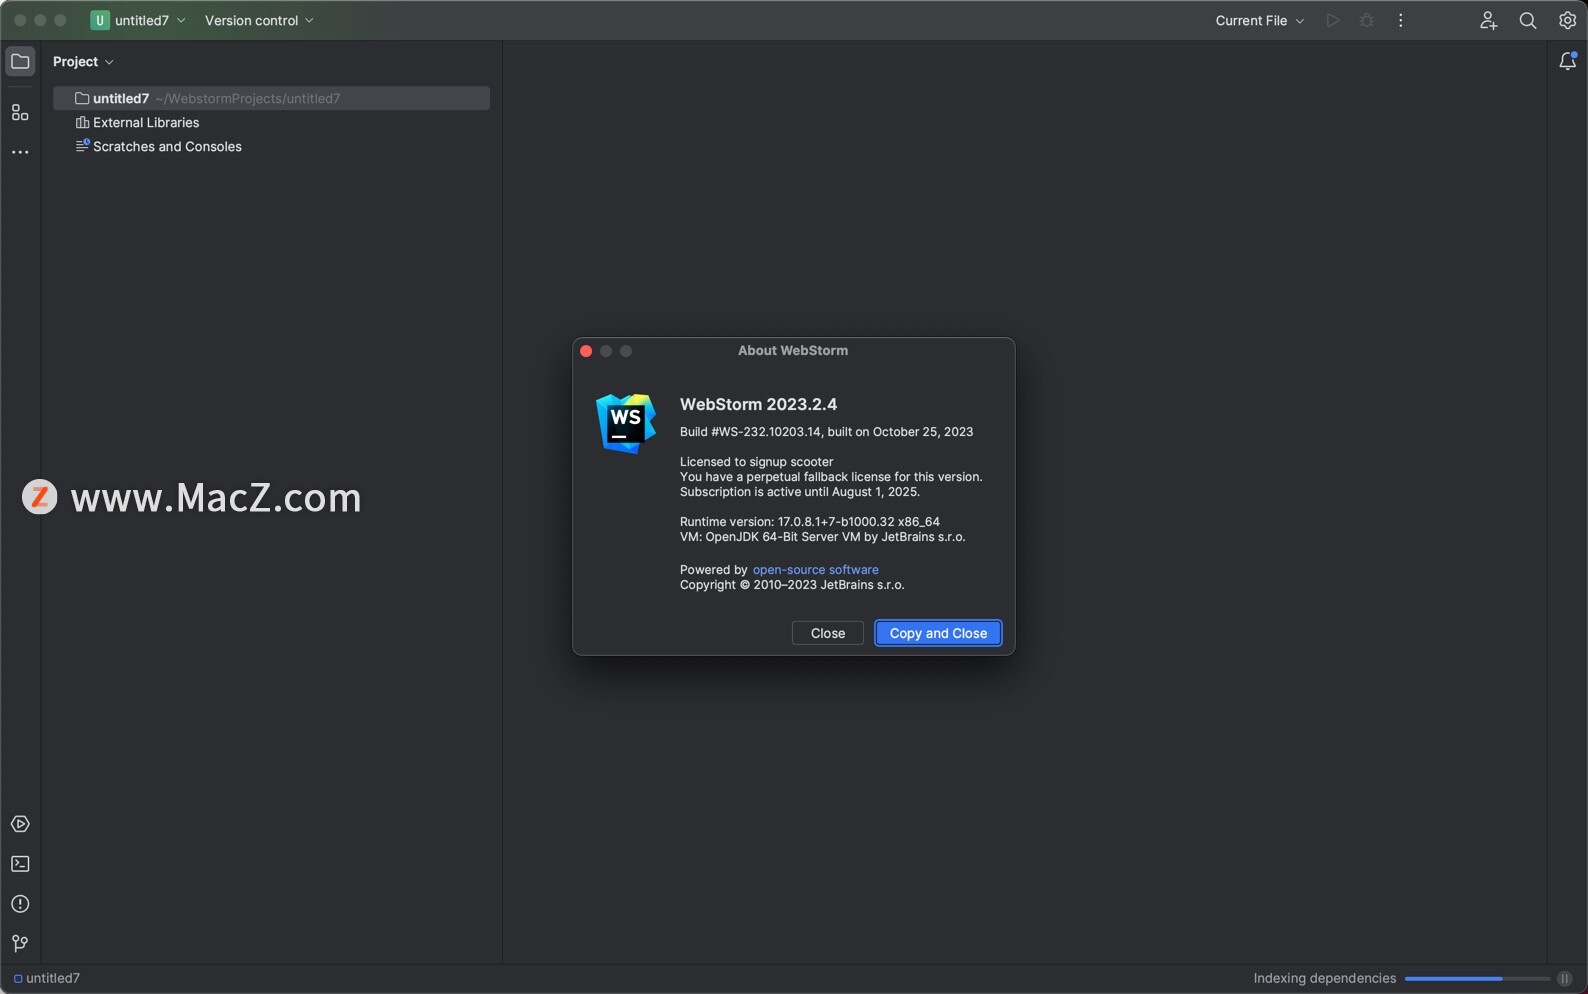Screen dimensions: 1588x994
Task: Click the Debug bug icon
Action: click(1367, 20)
